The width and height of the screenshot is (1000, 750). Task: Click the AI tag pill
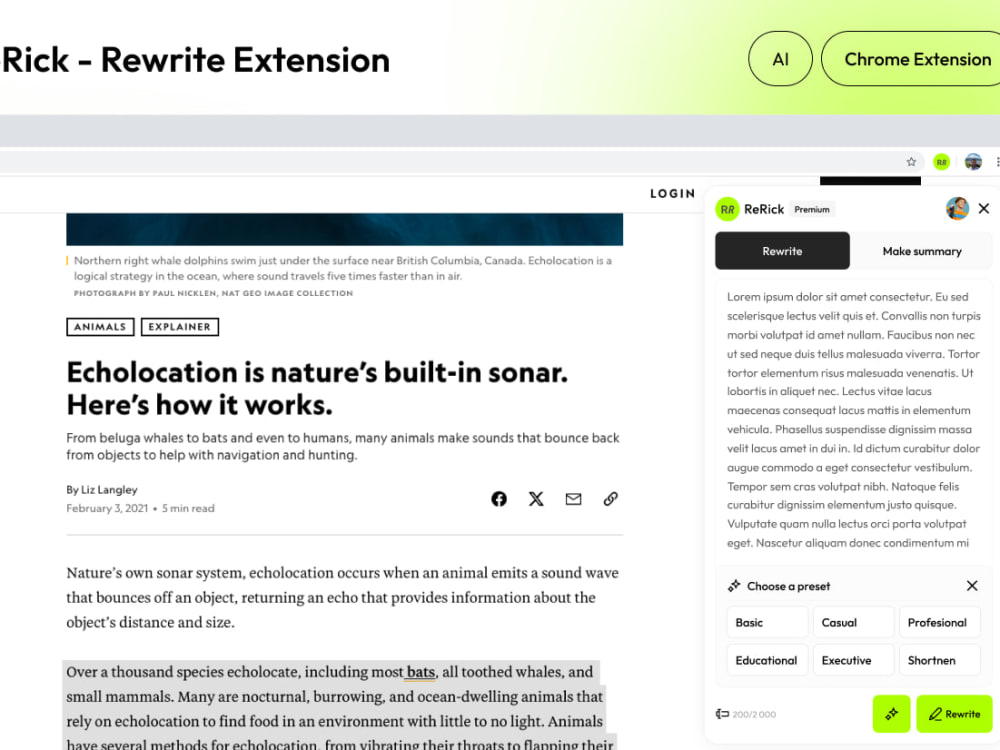click(780, 59)
